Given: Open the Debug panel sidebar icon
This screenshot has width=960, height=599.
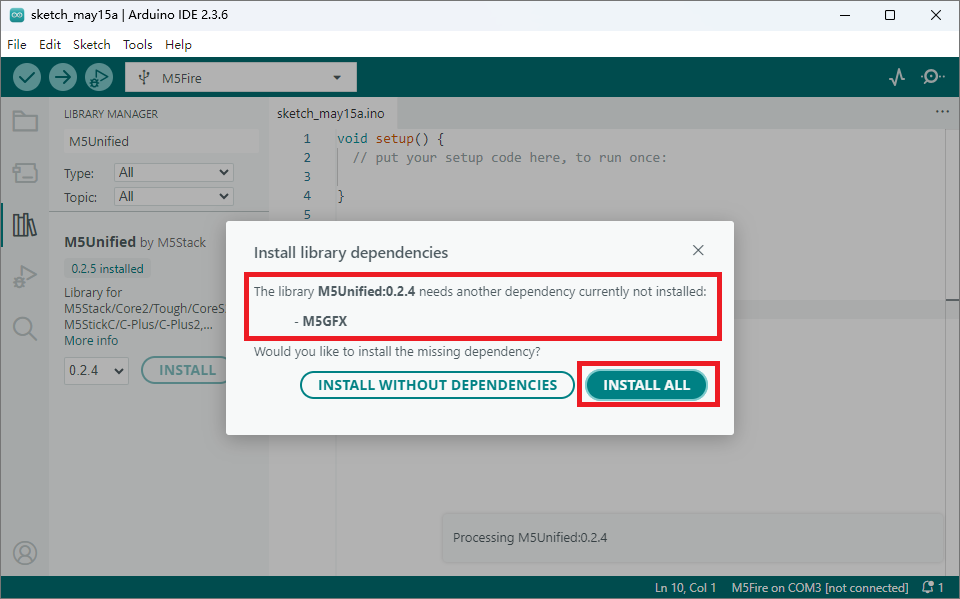Looking at the screenshot, I should click(x=25, y=277).
